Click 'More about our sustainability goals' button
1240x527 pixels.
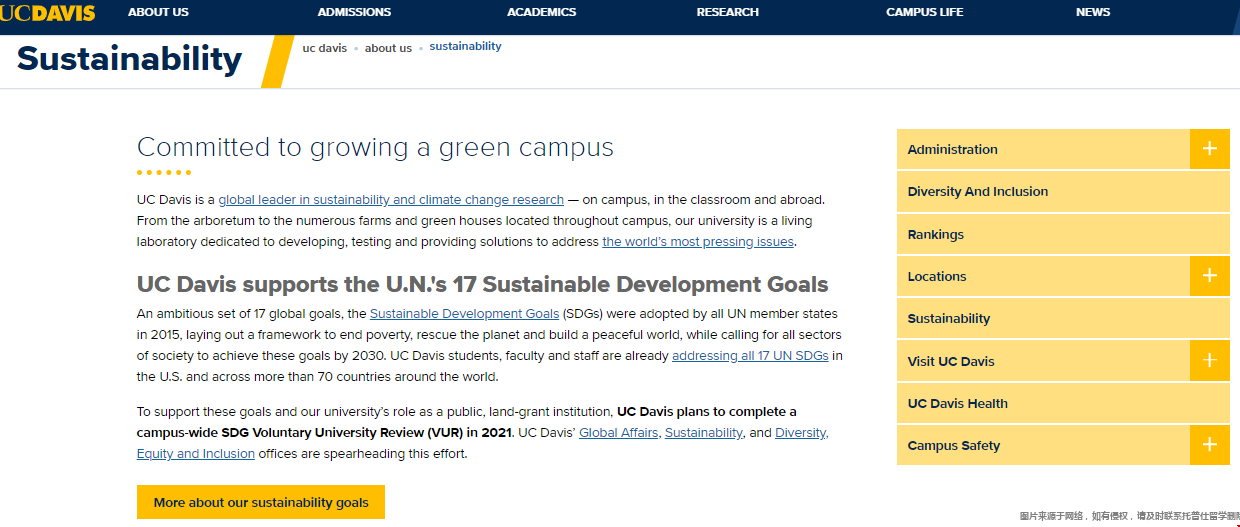coord(261,502)
